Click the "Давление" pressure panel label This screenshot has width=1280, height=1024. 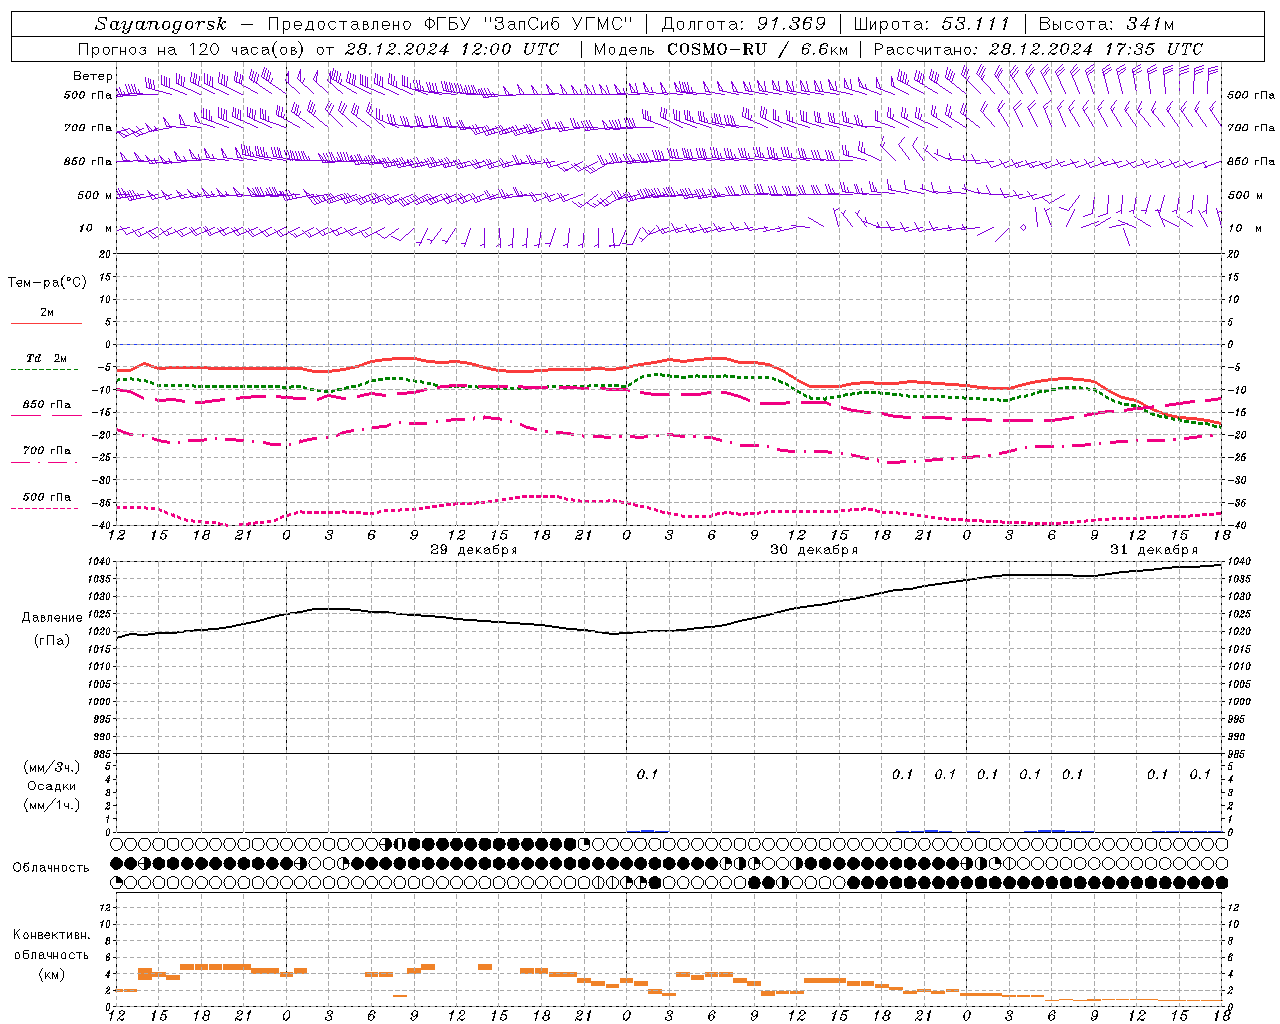[x=52, y=618]
